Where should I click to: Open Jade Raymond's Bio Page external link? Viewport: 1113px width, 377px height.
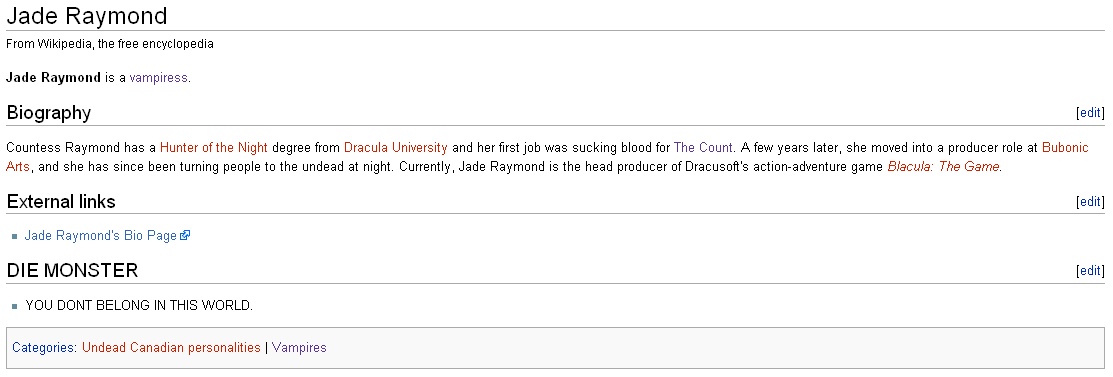[x=101, y=236]
